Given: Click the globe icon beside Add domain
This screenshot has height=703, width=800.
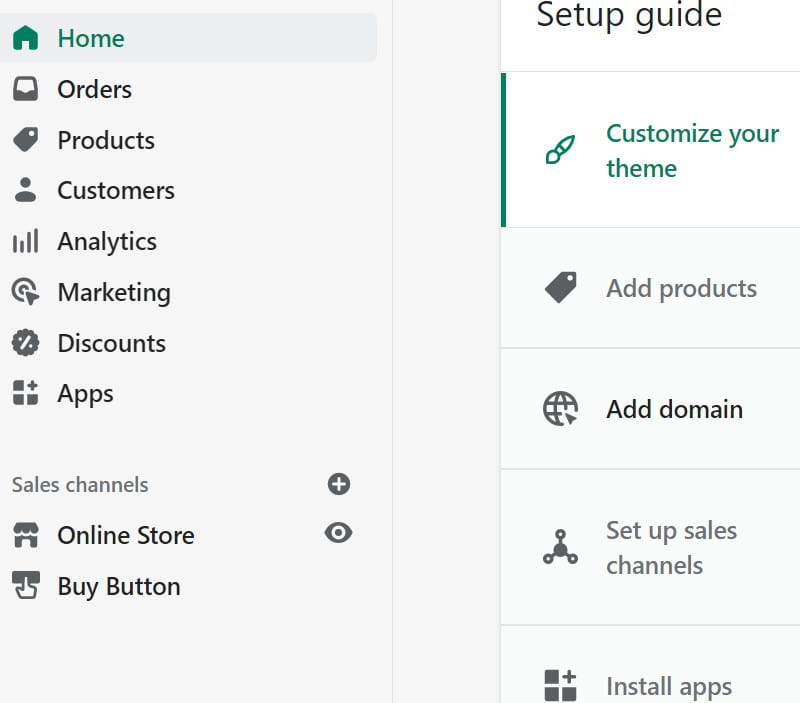Looking at the screenshot, I should coord(560,409).
